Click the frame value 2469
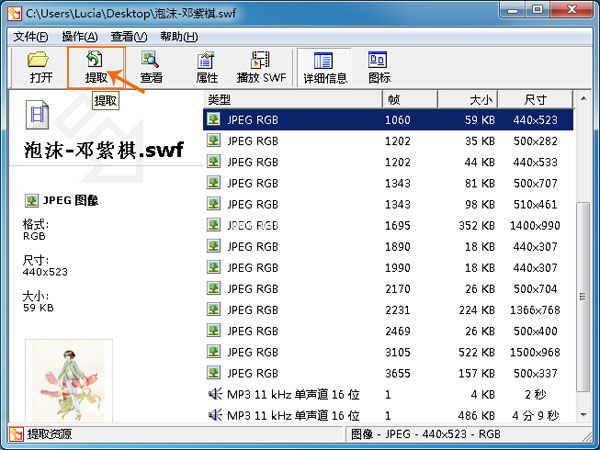Viewport: 600px width, 450px height. (x=398, y=331)
